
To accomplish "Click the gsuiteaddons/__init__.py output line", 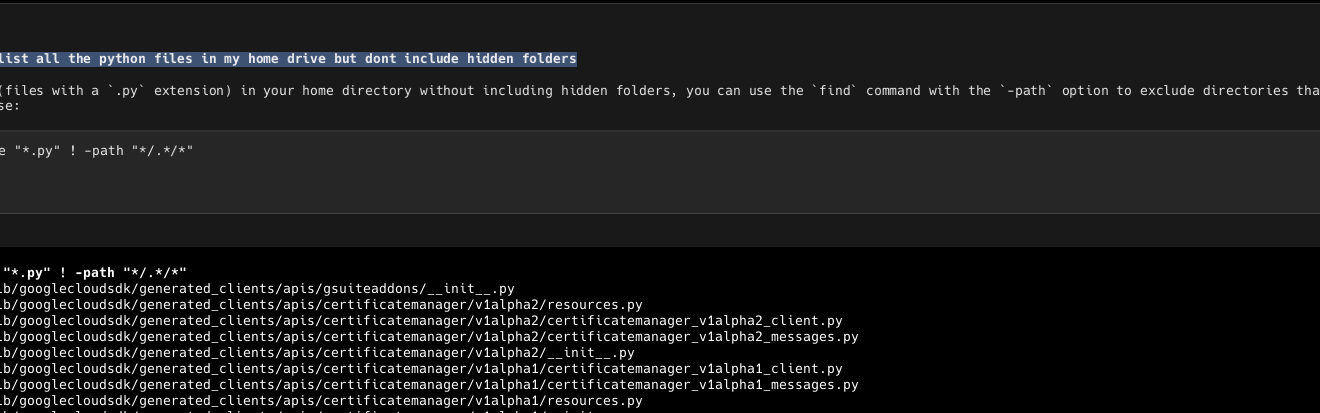I will click(257, 289).
